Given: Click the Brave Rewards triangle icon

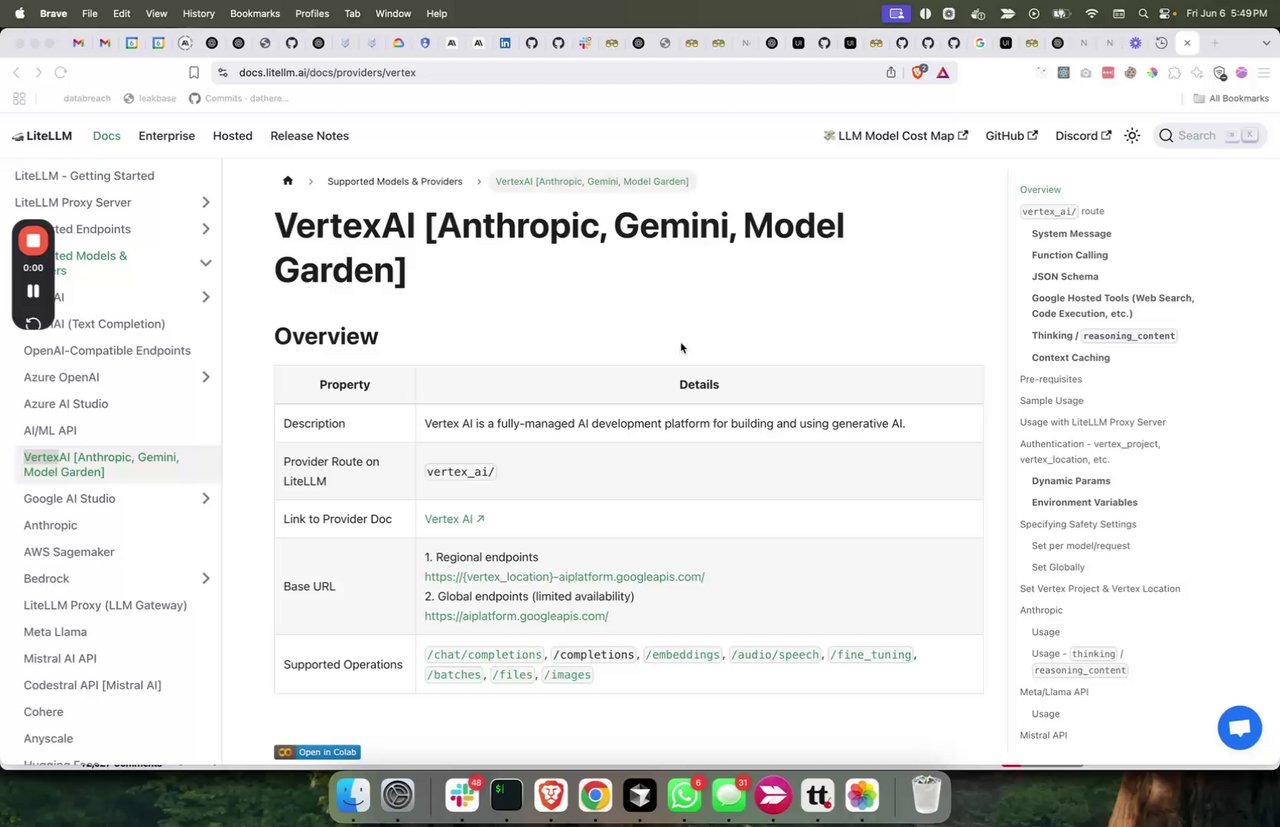Looking at the screenshot, I should point(942,72).
